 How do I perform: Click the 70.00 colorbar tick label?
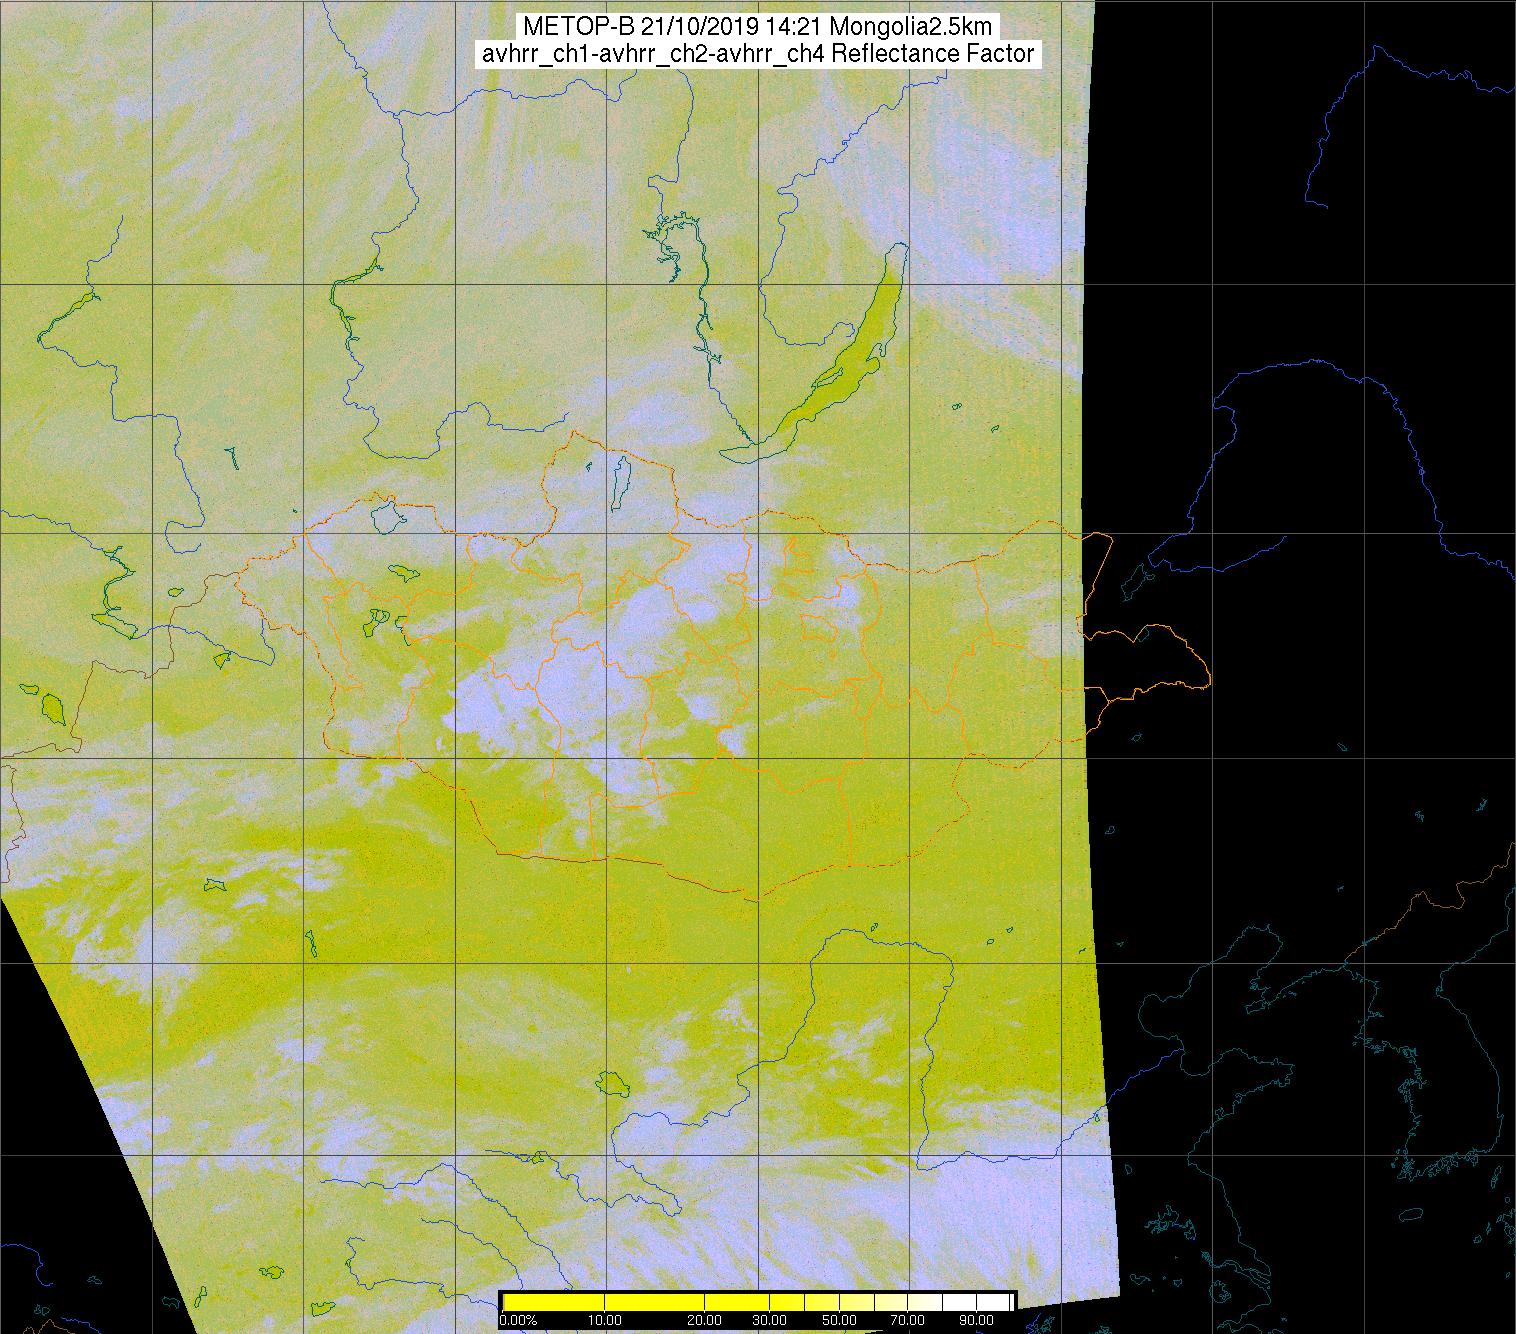908,1320
